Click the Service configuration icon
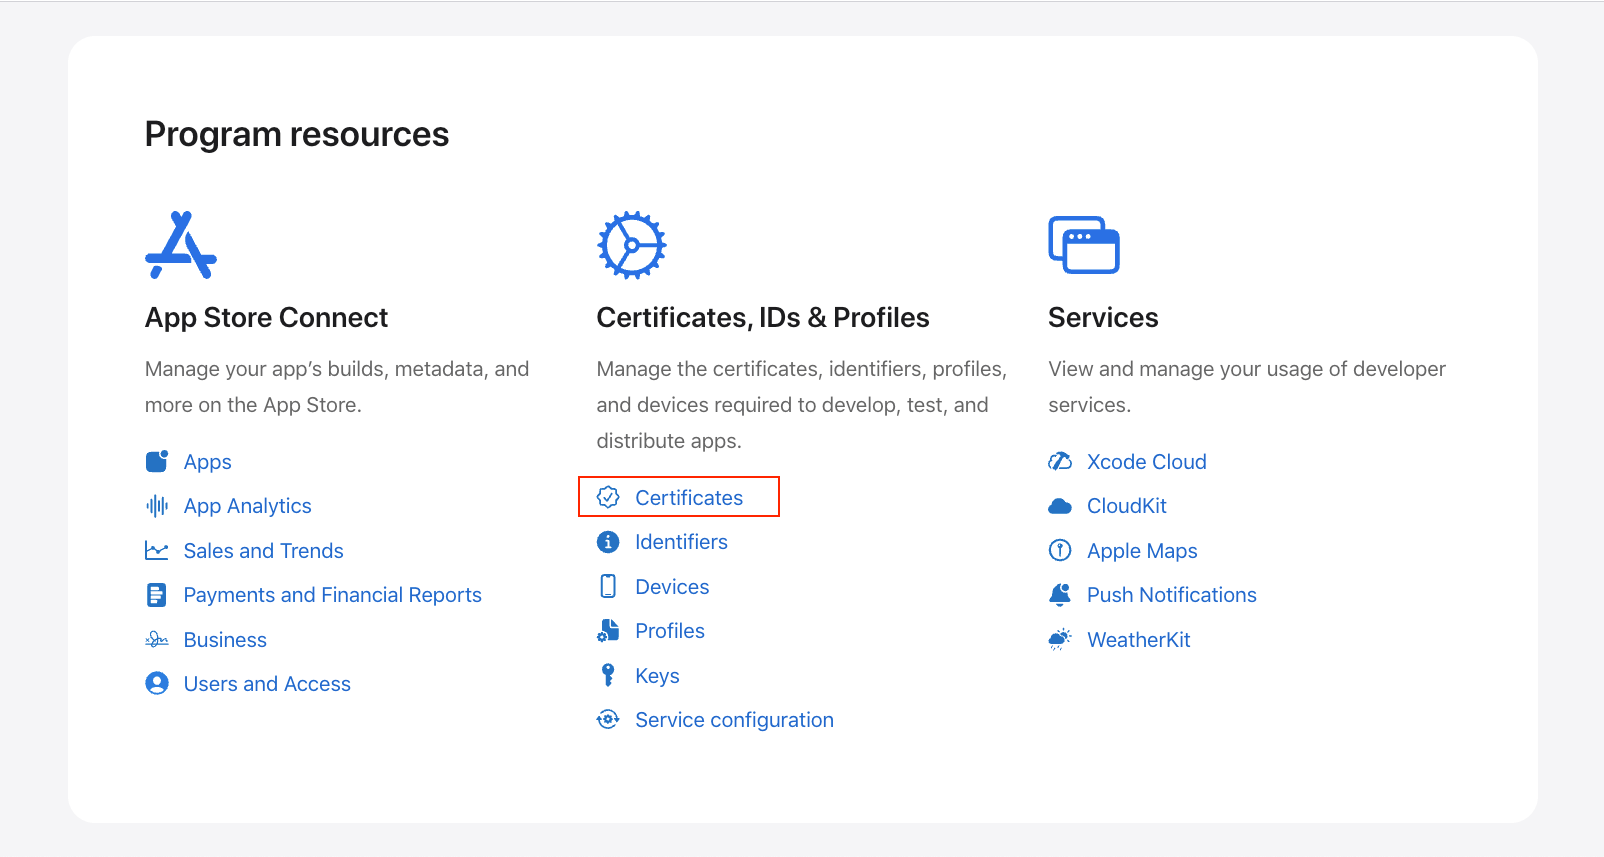The height and width of the screenshot is (857, 1604). click(608, 719)
